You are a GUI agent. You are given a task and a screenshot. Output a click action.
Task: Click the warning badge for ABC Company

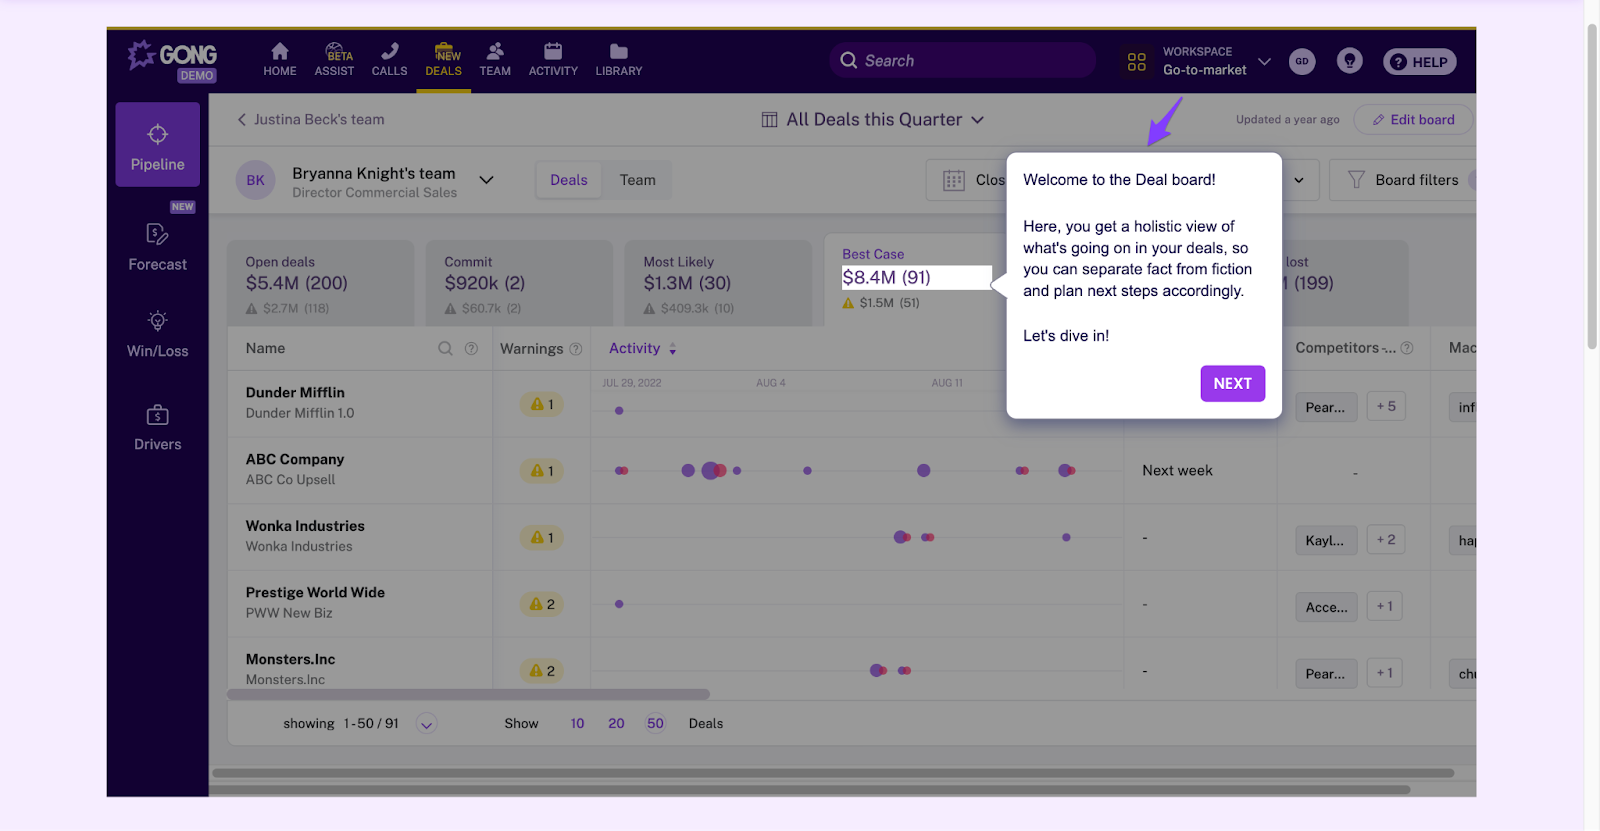pos(541,471)
